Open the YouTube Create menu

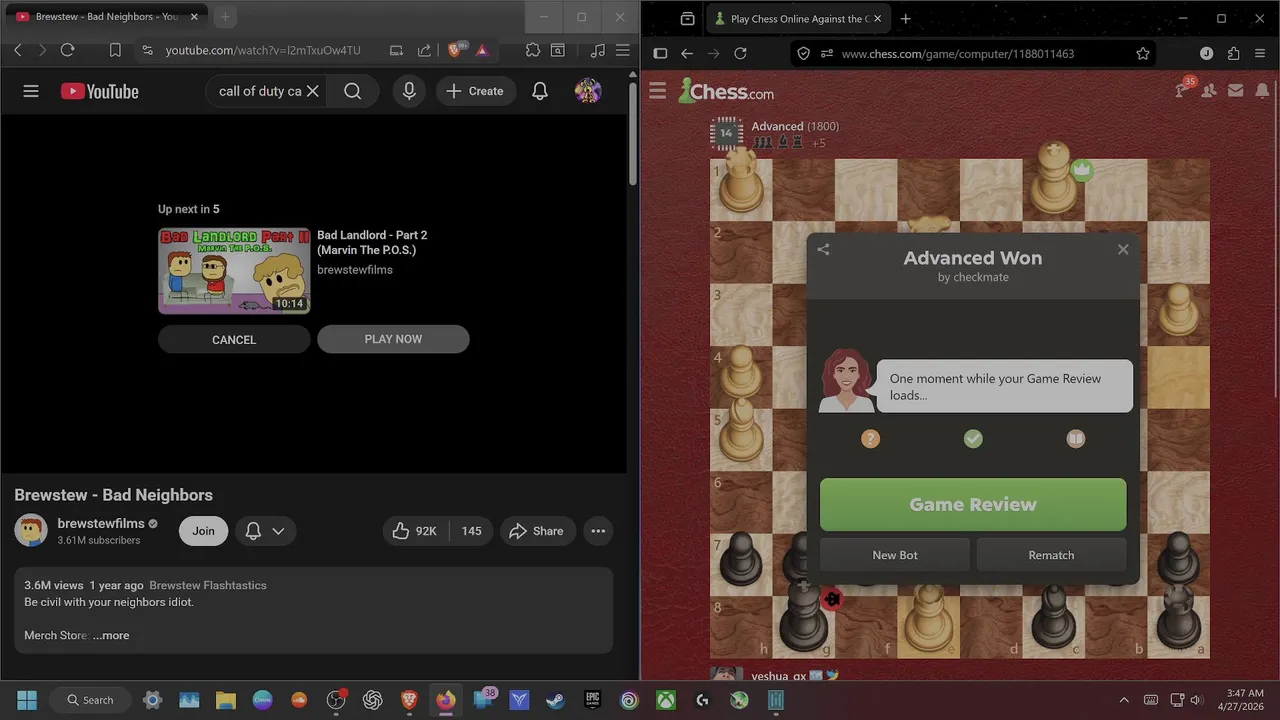pyautogui.click(x=475, y=91)
